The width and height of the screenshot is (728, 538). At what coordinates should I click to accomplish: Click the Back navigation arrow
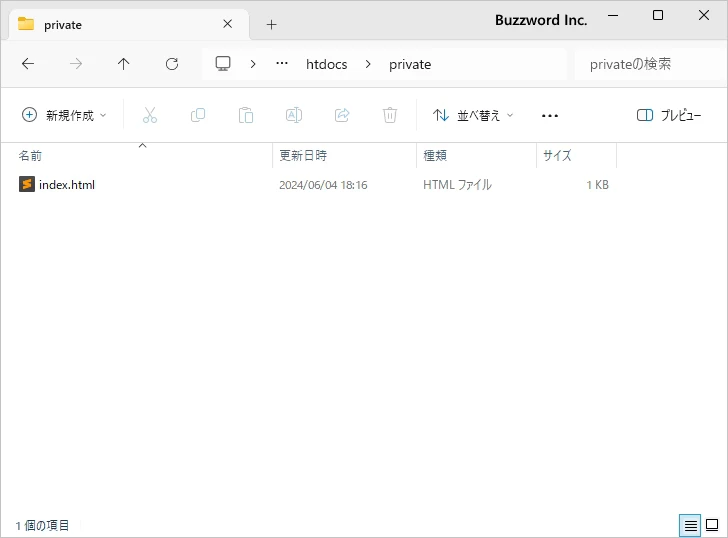(x=28, y=64)
